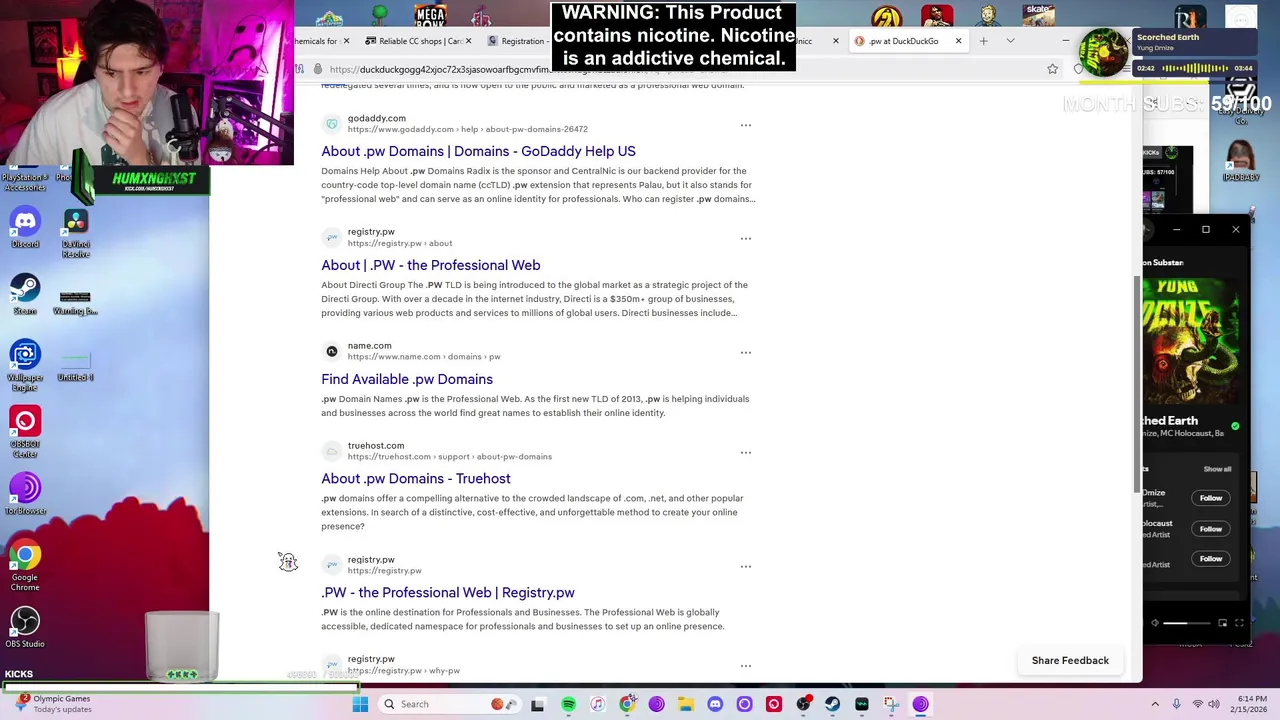1280x720 pixels.
Task: Open the iTunes music taskbar icon
Action: click(597, 704)
